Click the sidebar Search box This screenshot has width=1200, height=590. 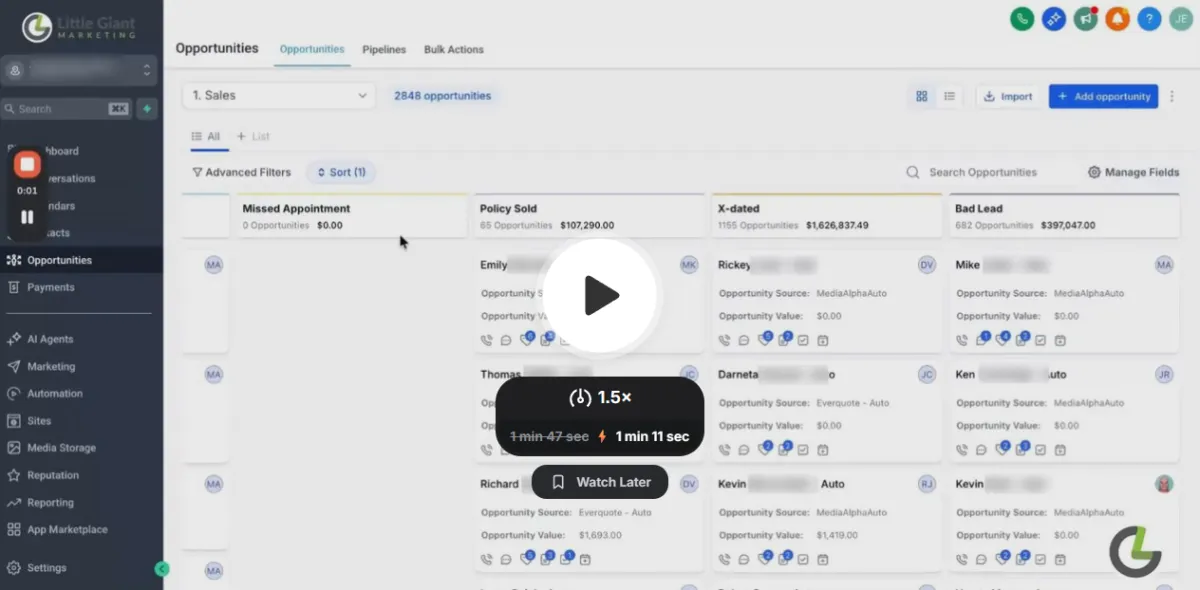tap(66, 109)
